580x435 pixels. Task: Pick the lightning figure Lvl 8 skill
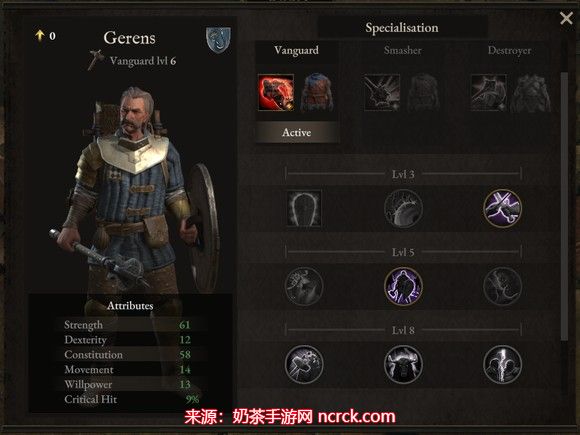[x=502, y=364]
